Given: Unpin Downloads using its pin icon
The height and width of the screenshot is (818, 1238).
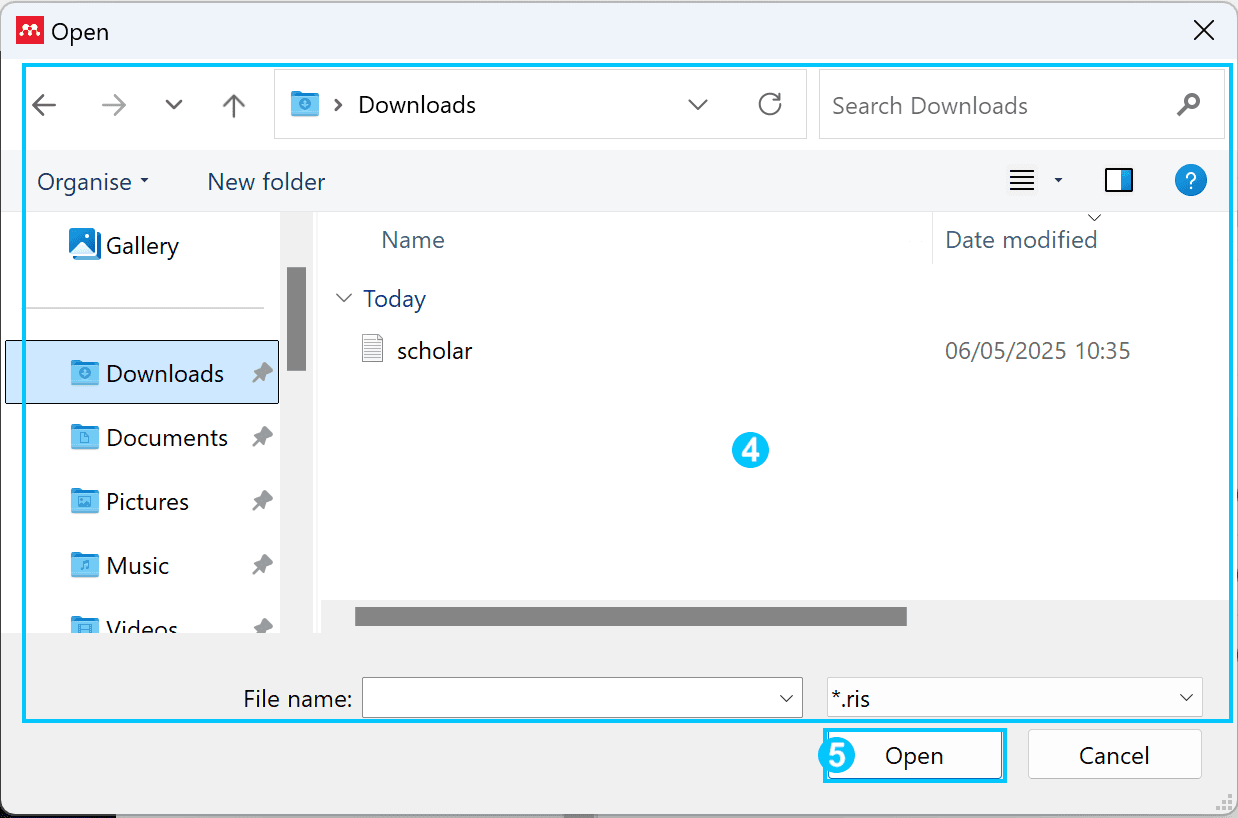Looking at the screenshot, I should coord(262,373).
